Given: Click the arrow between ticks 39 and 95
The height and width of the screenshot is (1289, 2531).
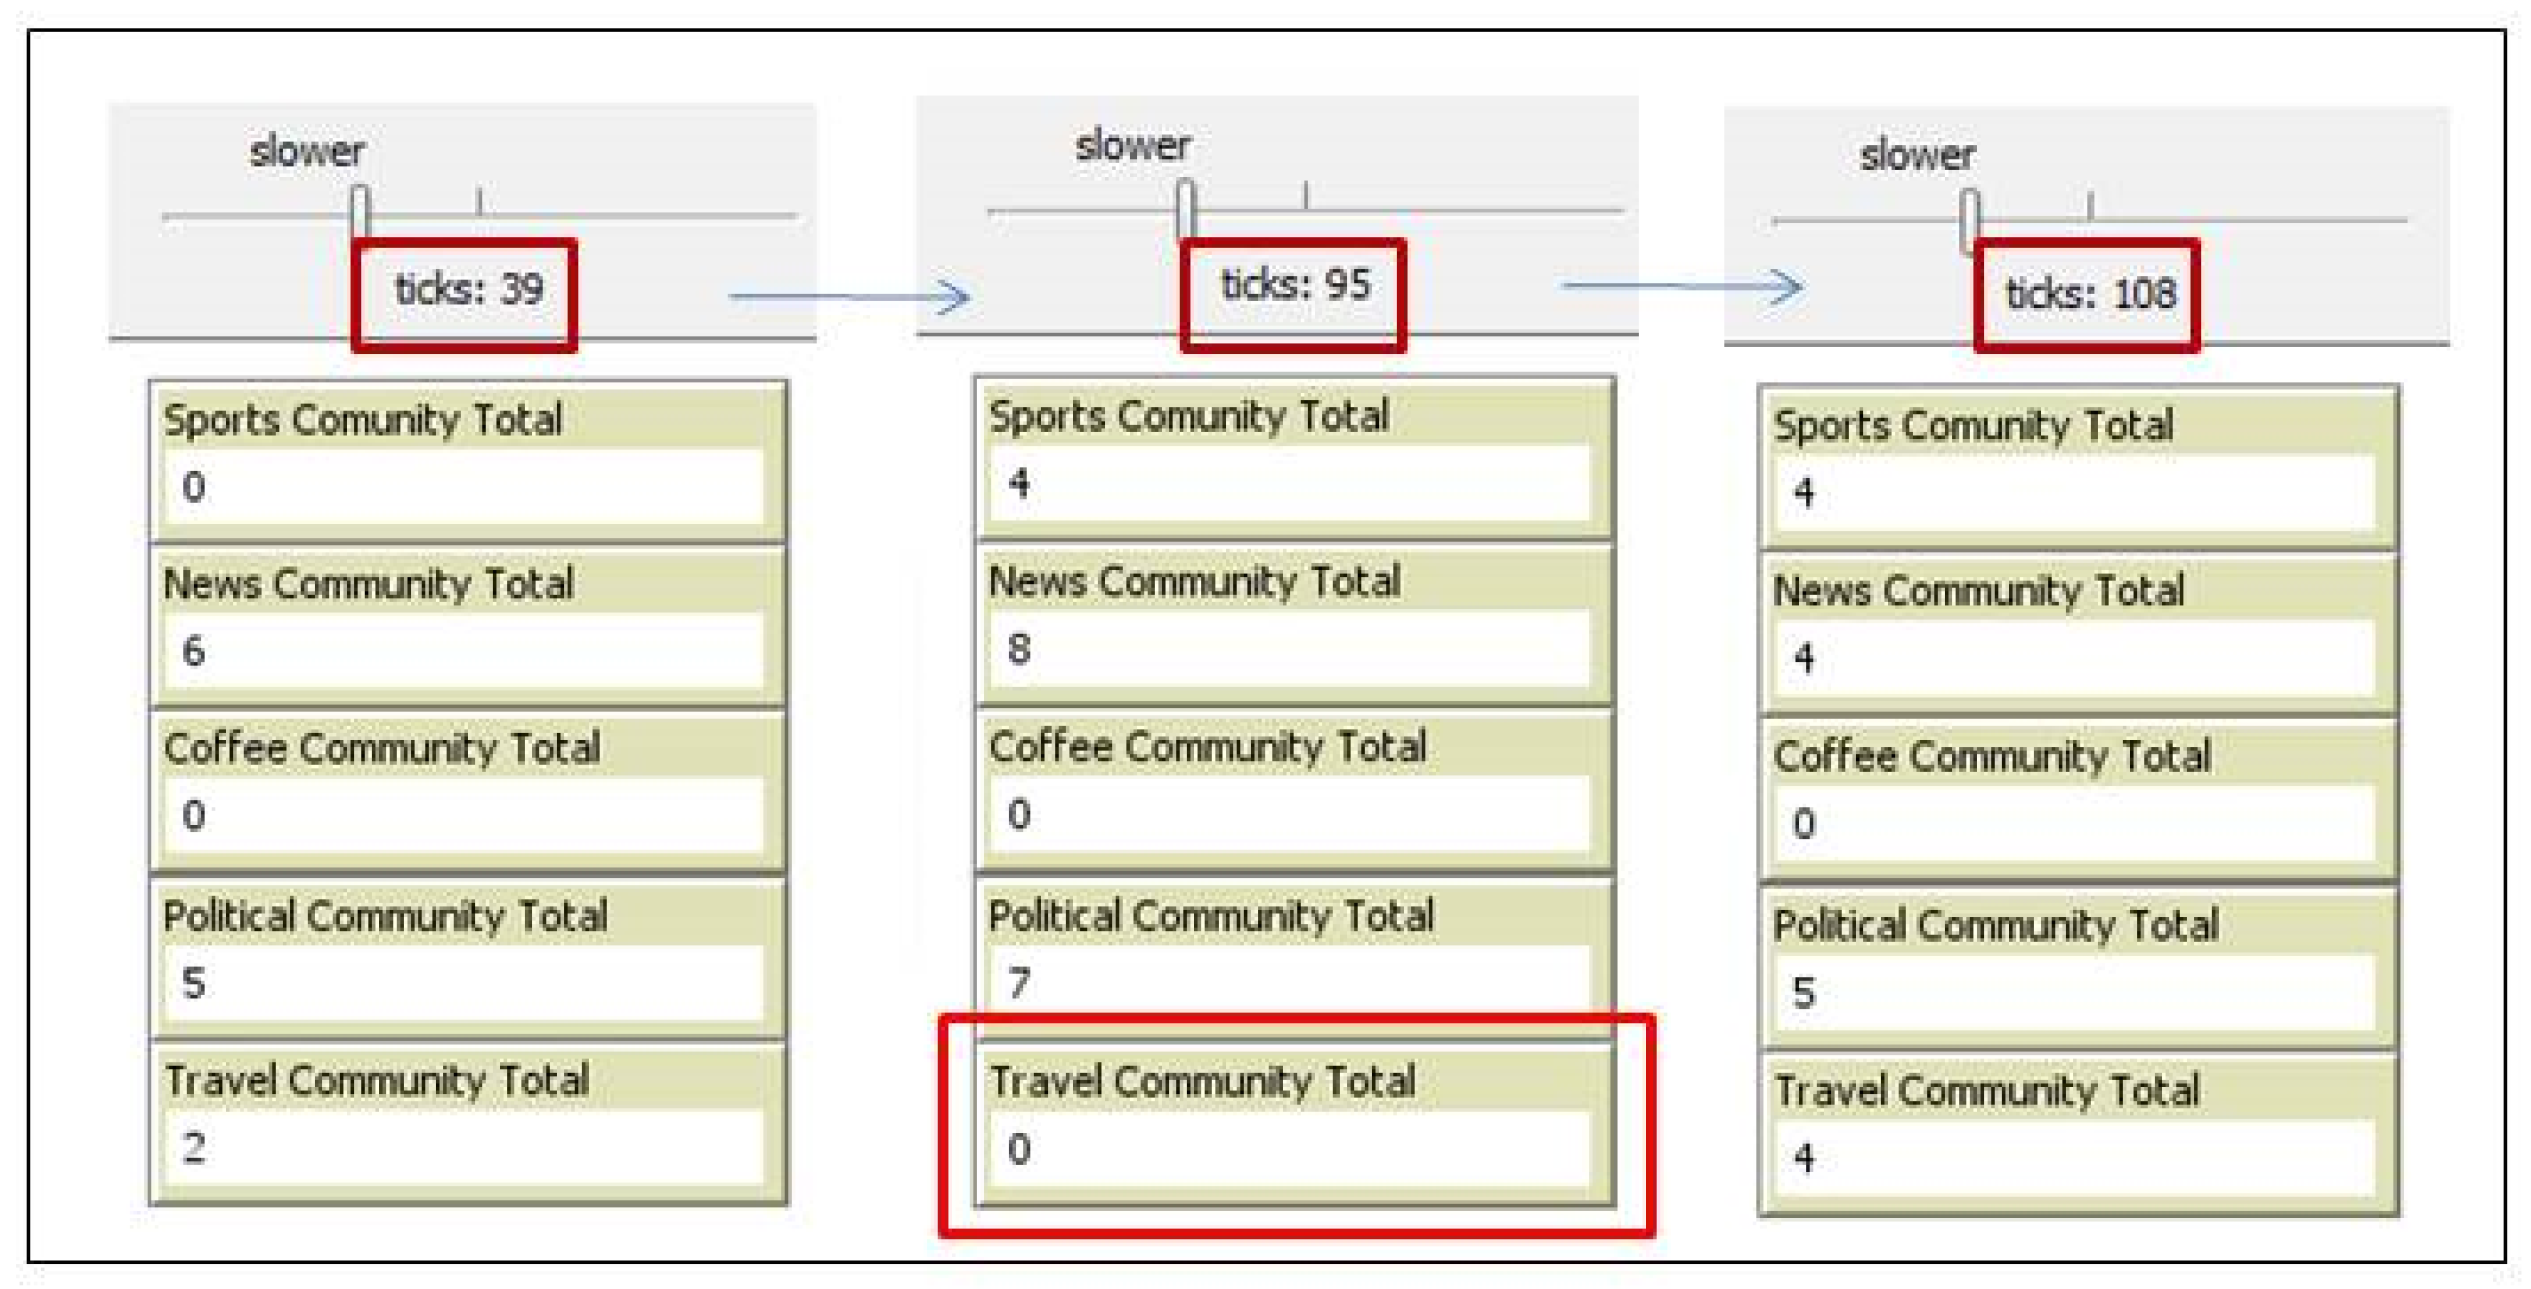Looking at the screenshot, I should 850,296.
